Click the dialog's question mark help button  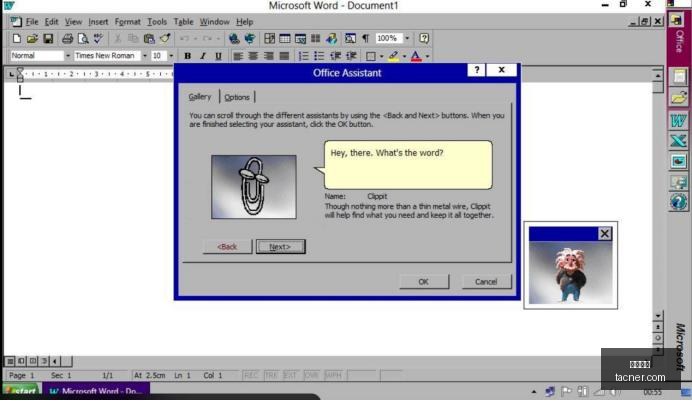point(477,70)
